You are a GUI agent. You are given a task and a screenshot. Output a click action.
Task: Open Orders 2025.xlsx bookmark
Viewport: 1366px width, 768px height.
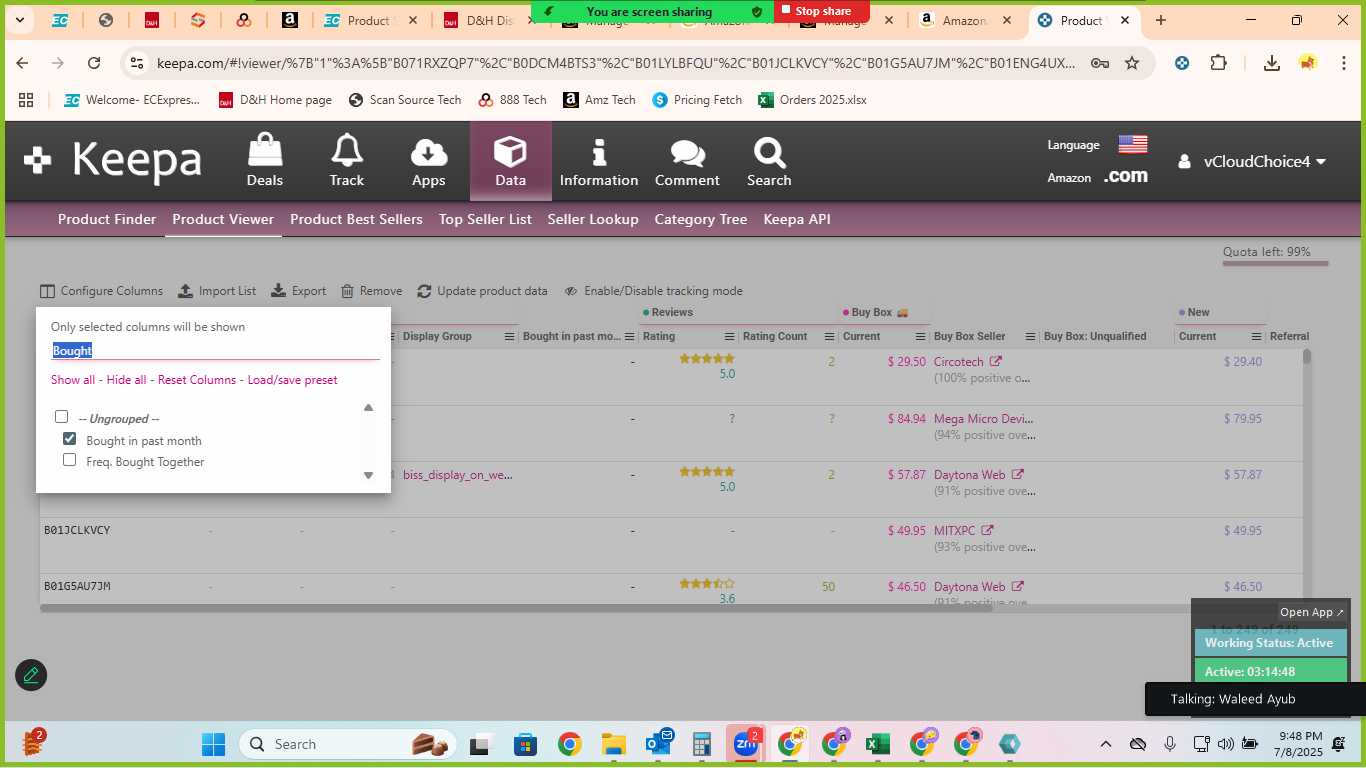[x=812, y=100]
